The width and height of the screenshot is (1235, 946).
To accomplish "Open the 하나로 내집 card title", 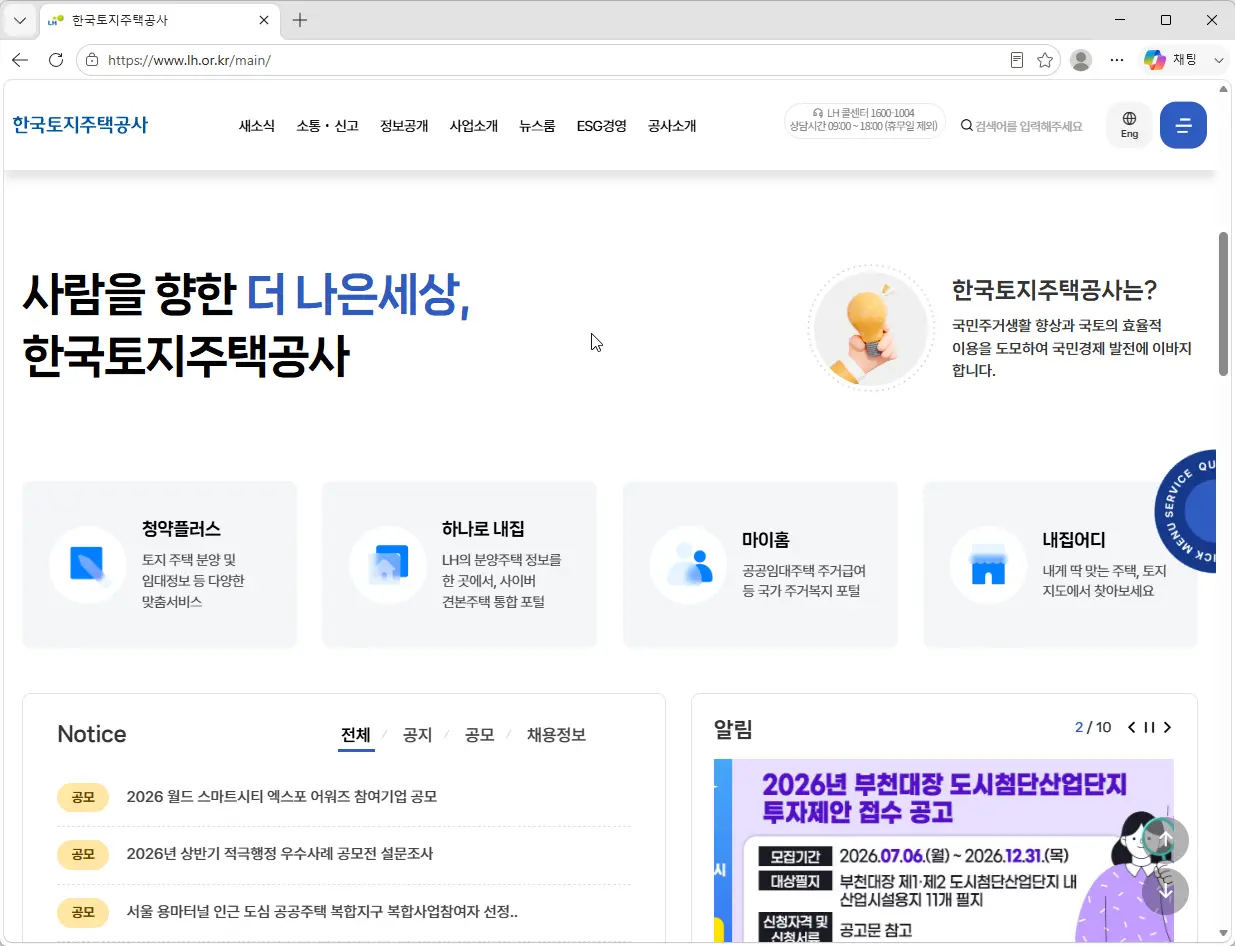I will pos(483,529).
